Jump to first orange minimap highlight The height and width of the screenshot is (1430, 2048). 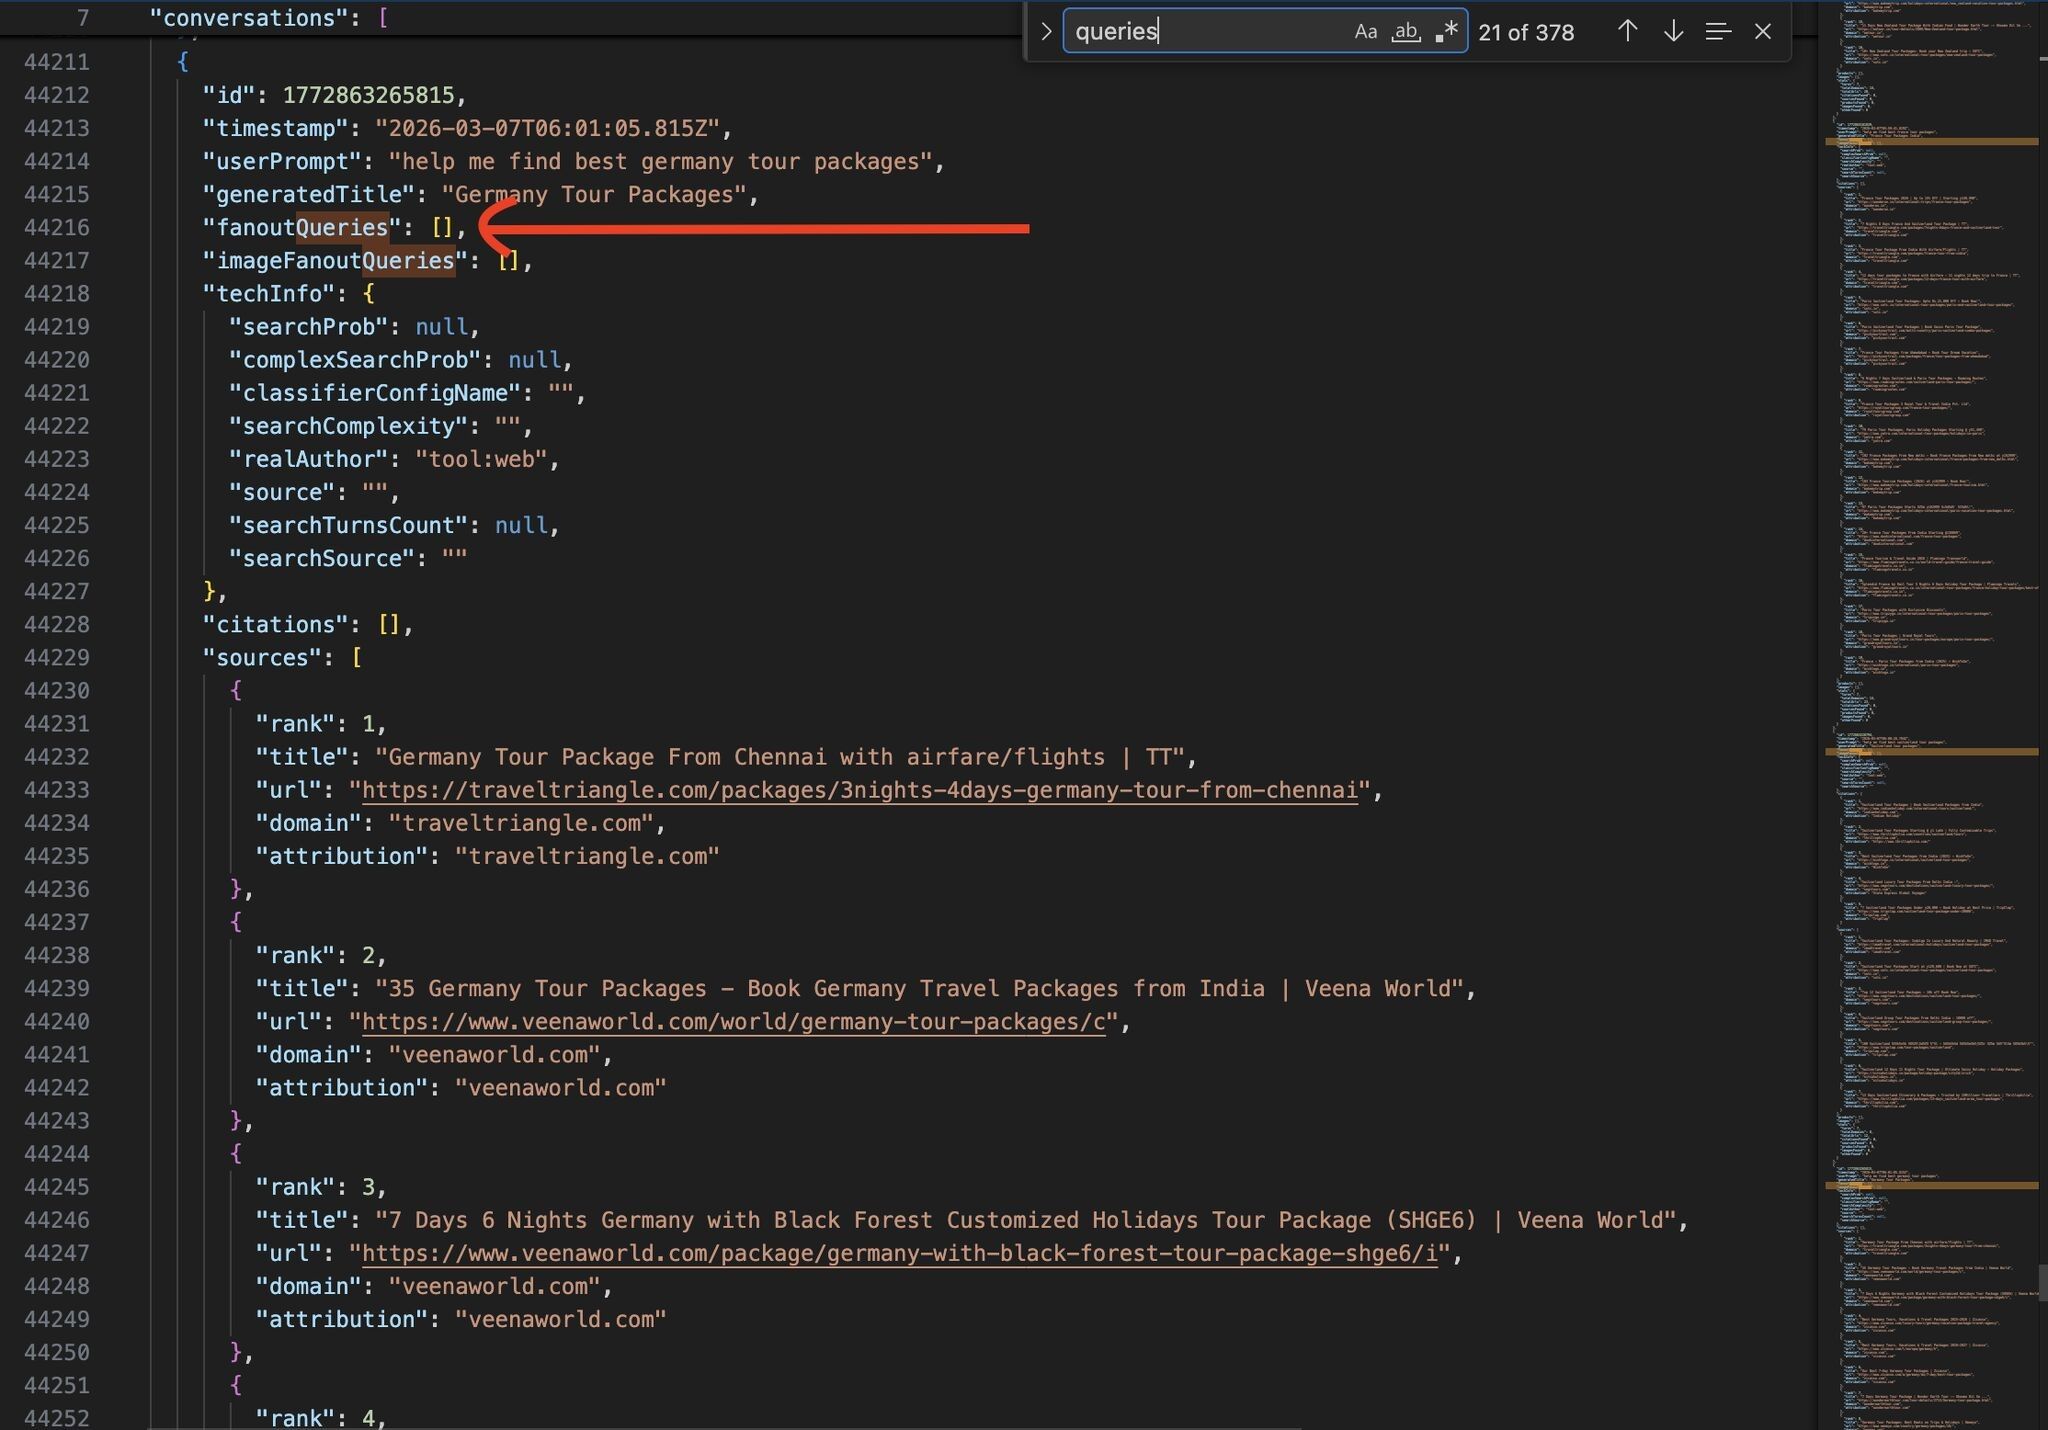click(x=1930, y=142)
